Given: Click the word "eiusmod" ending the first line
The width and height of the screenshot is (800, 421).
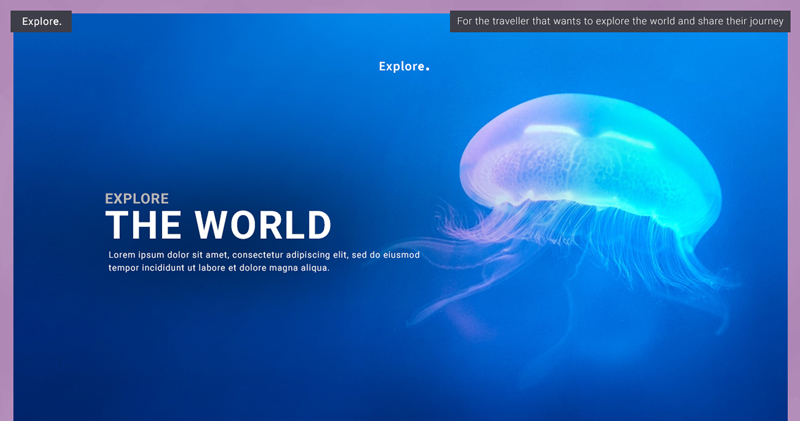Looking at the screenshot, I should [401, 255].
